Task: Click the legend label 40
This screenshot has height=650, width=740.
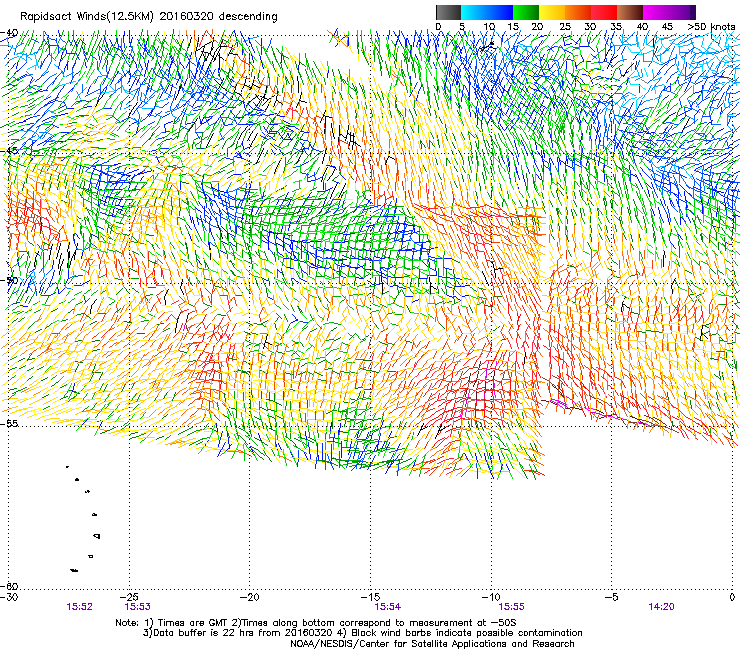Action: tap(642, 27)
